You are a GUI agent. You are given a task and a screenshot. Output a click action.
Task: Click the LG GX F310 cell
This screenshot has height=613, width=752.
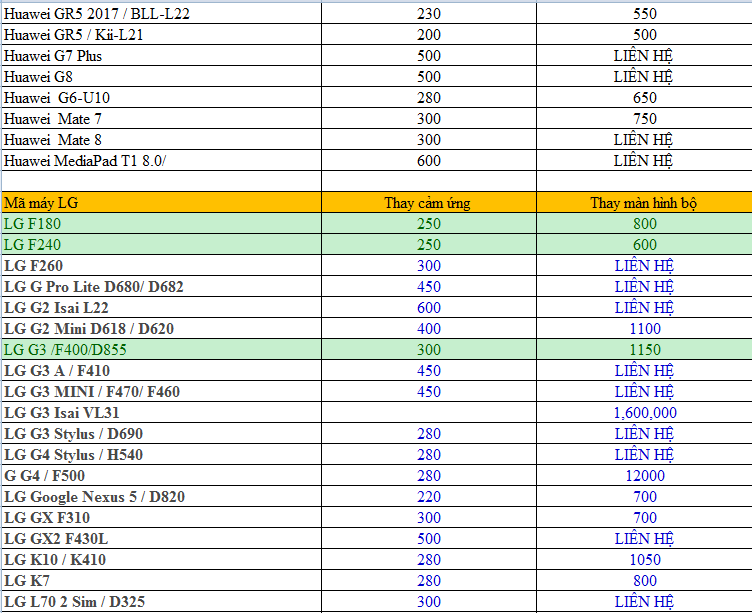click(162, 518)
